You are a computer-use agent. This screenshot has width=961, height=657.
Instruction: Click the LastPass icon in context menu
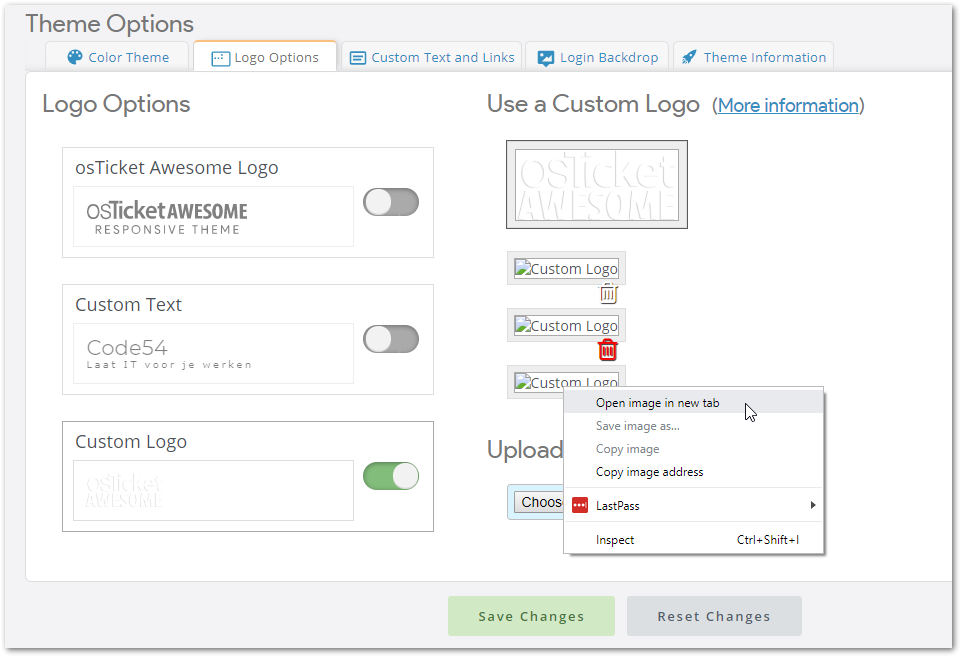click(x=580, y=506)
